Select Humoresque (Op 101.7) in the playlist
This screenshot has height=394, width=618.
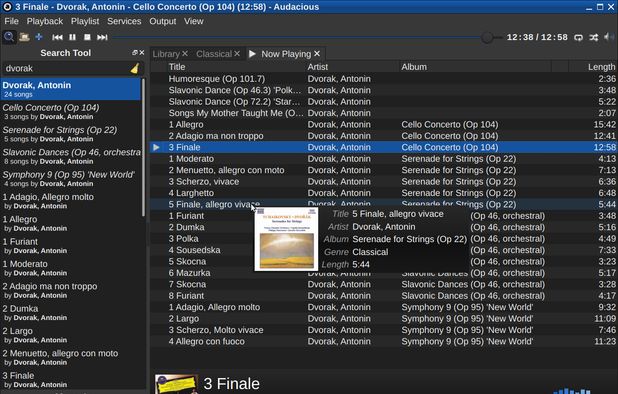384,79
